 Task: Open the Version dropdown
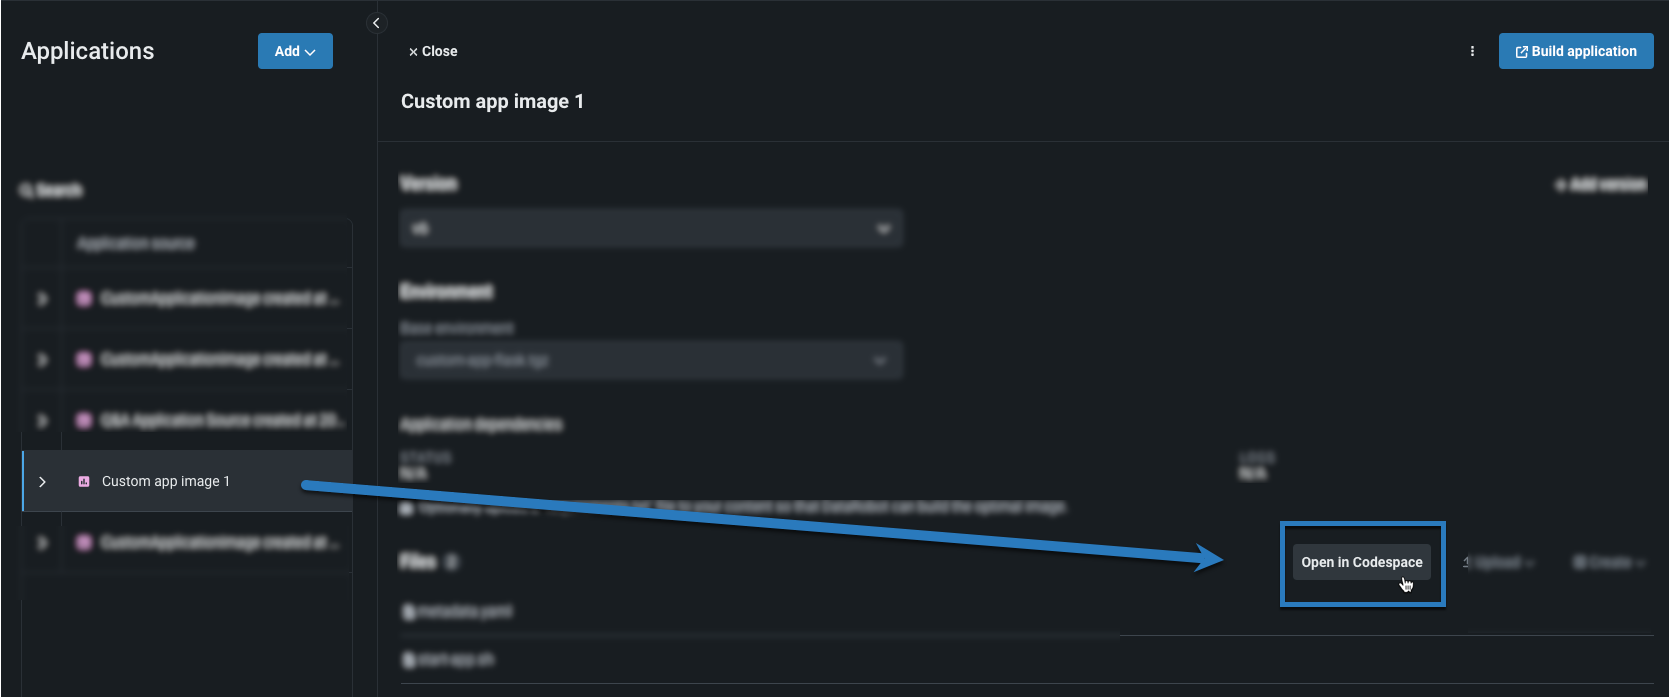(x=651, y=228)
